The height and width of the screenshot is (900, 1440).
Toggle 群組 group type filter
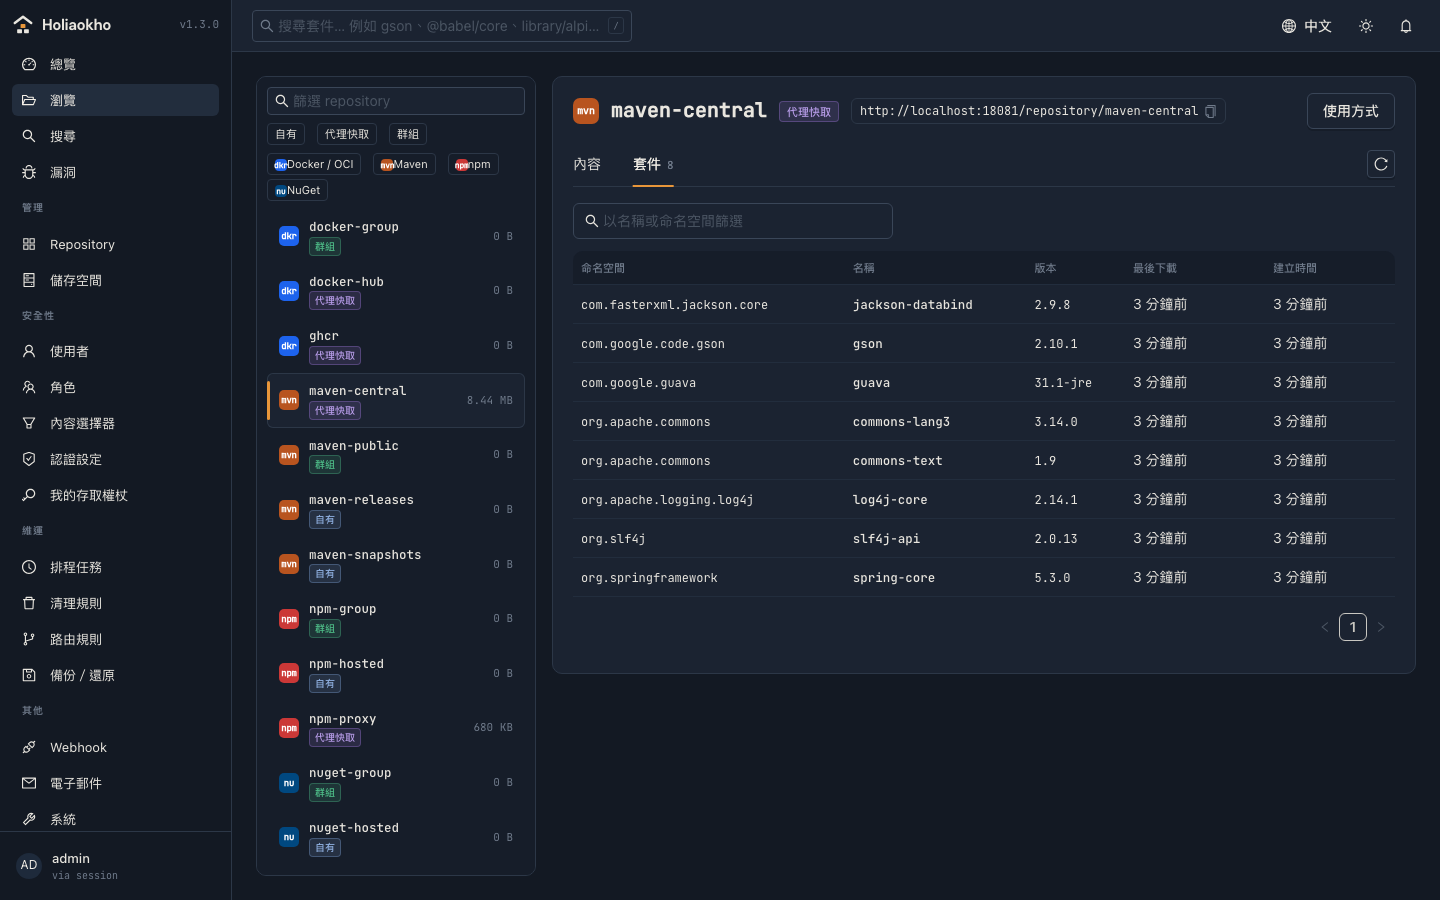(x=408, y=134)
